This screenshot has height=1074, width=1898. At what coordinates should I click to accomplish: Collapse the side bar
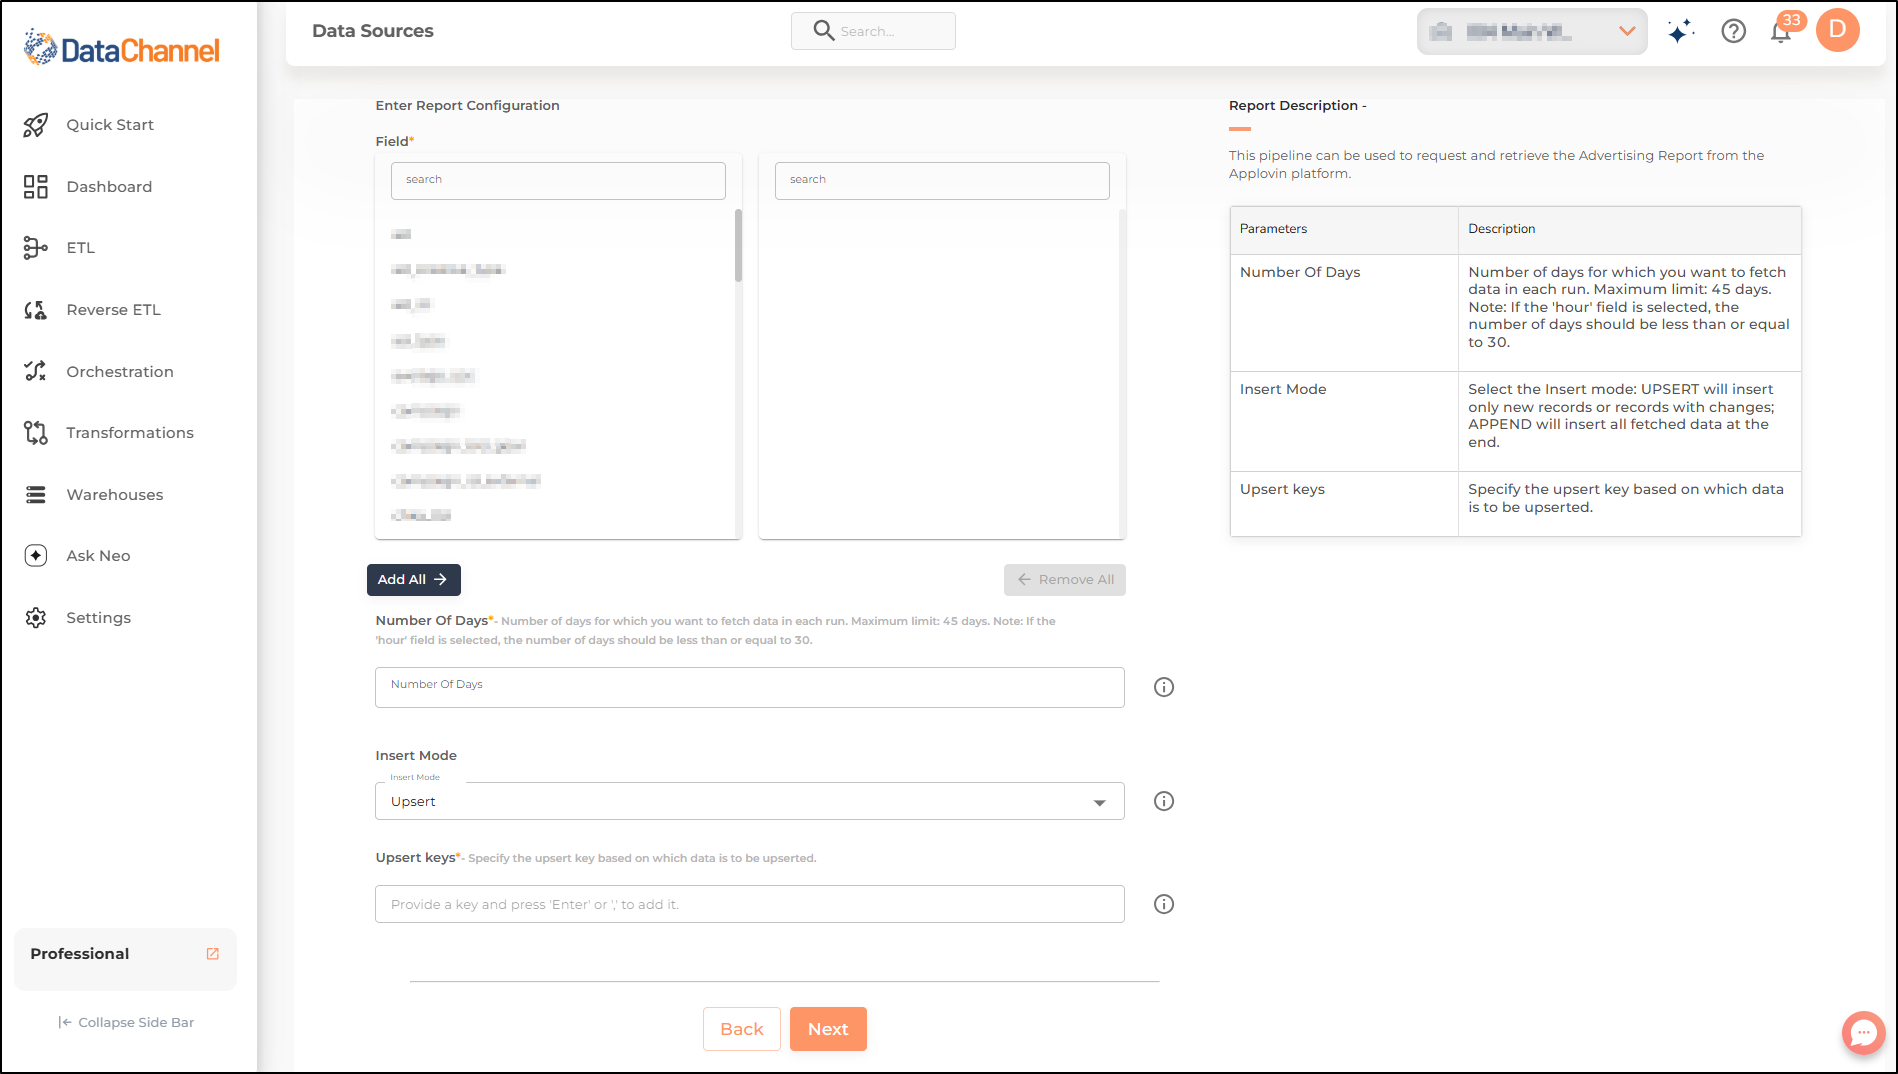coord(126,1022)
